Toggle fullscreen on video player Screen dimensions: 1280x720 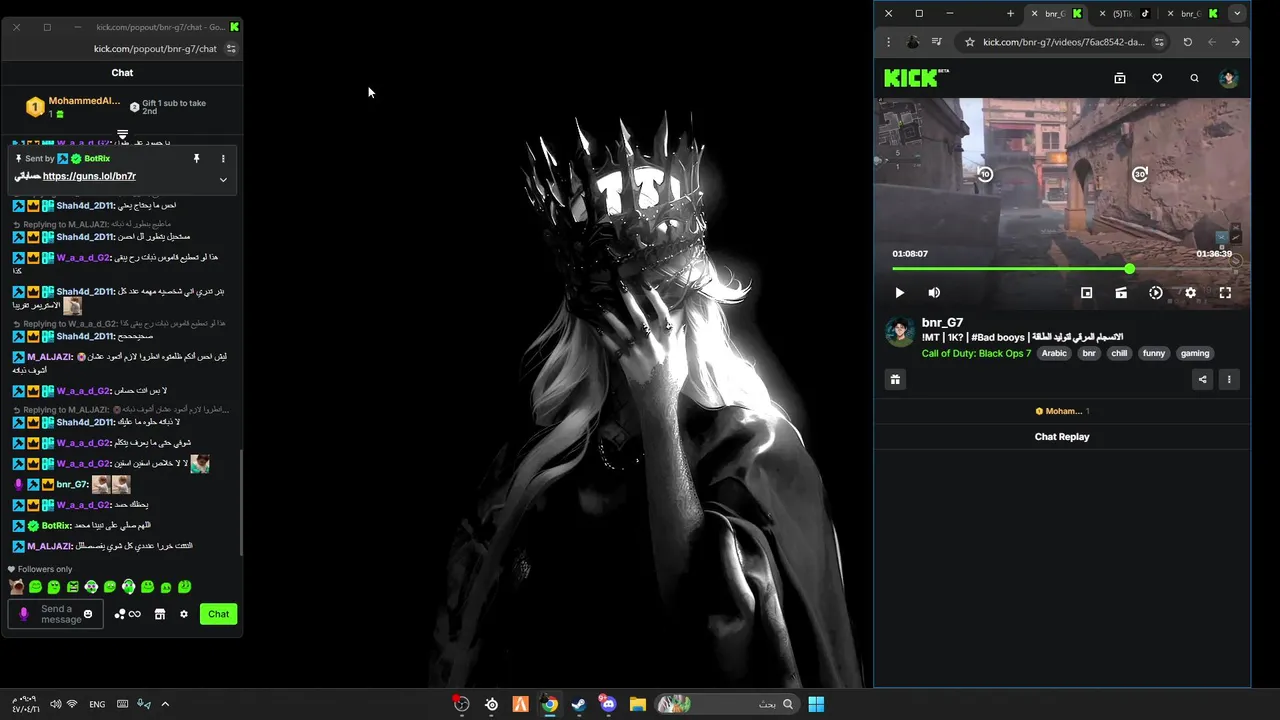(x=1225, y=293)
